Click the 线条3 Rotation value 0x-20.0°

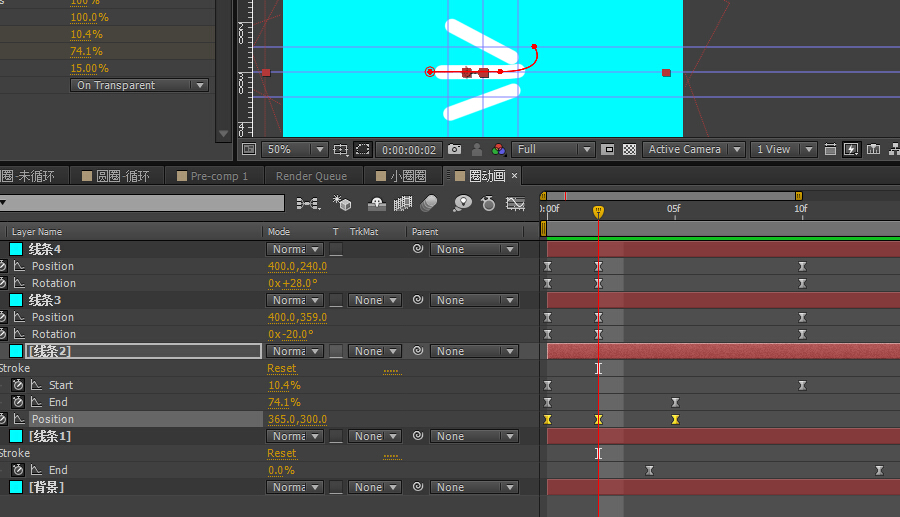click(290, 334)
